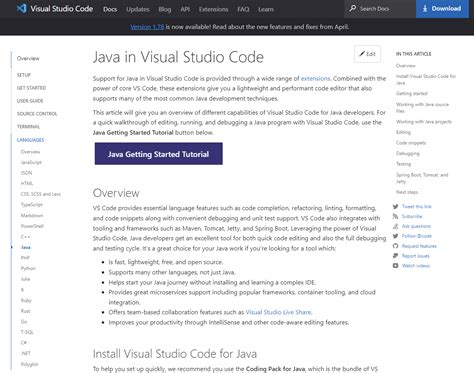Viewport: 474px width, 373px height.
Task: Jump to Testing in article outline
Action: [403, 164]
